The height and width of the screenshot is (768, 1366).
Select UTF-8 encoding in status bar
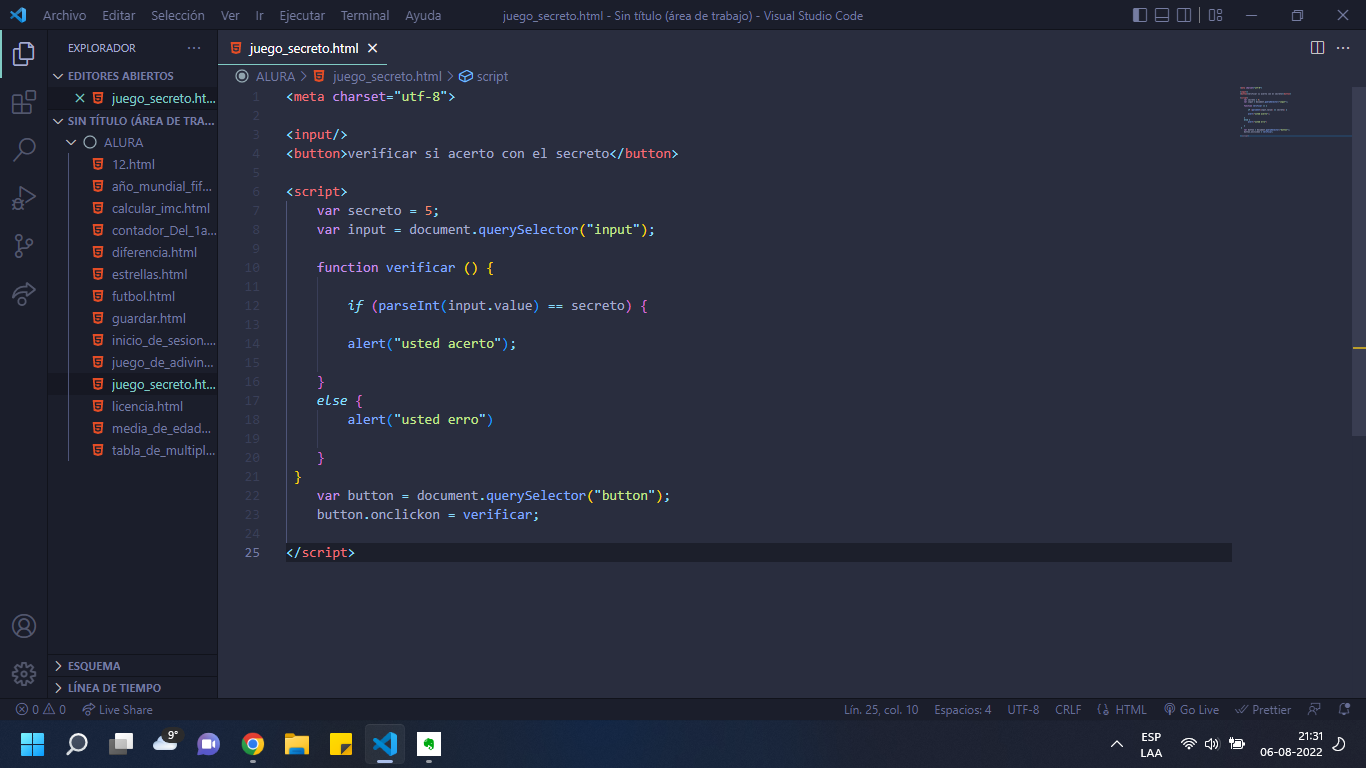(1023, 710)
